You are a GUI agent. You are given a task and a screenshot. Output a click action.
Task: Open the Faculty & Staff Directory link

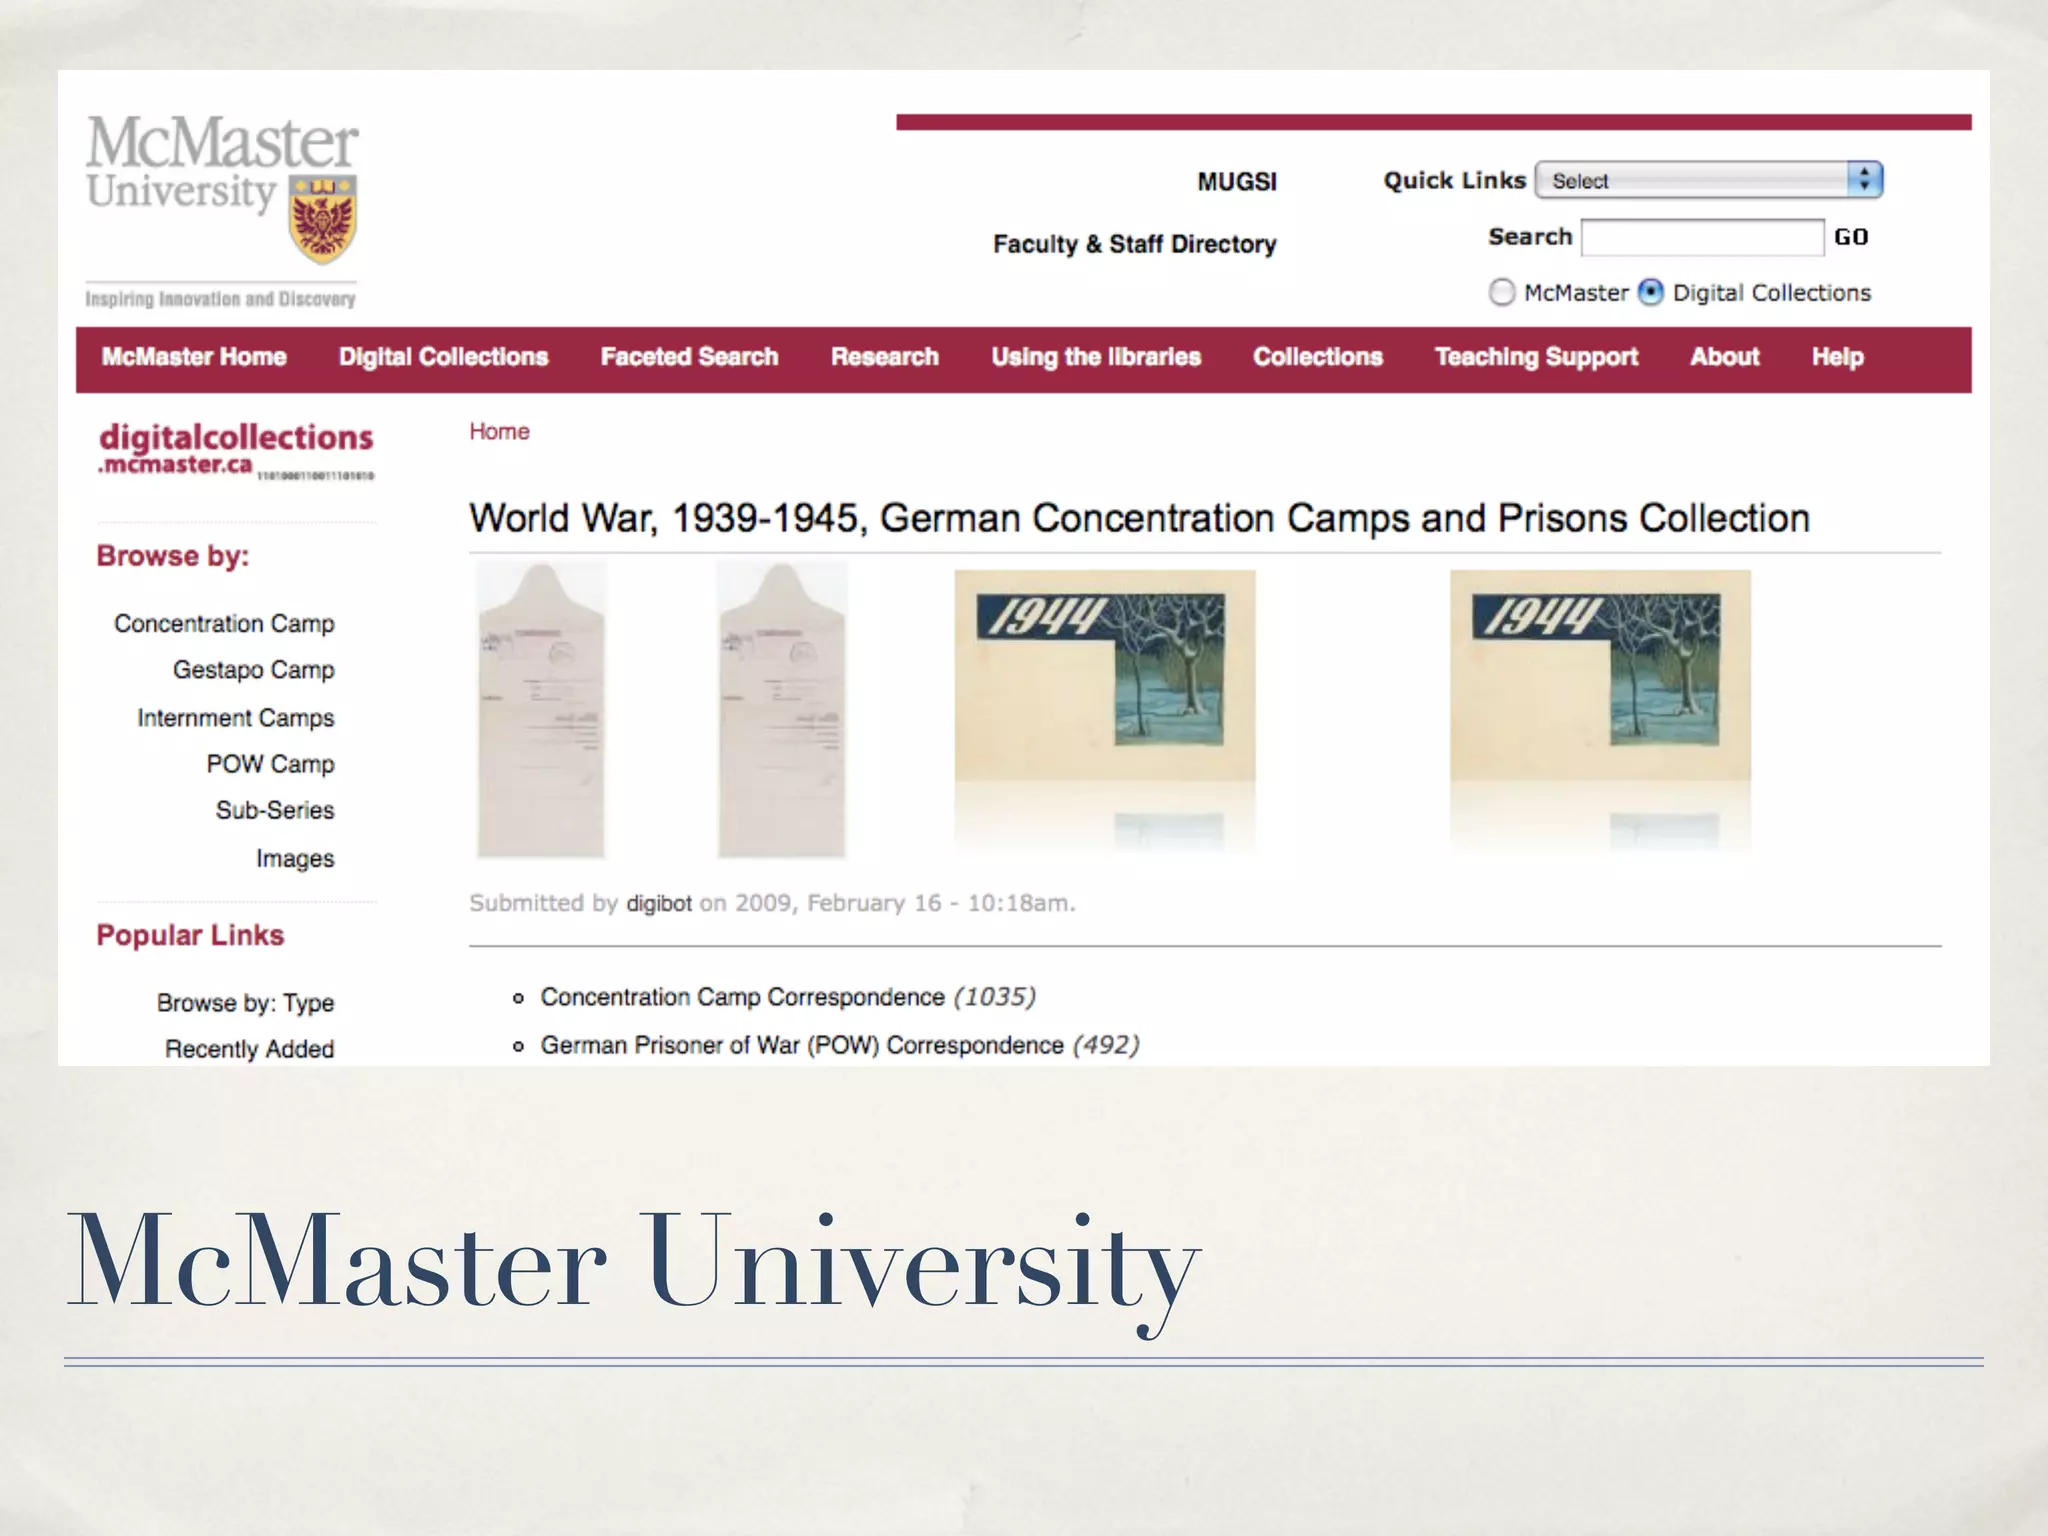pos(1134,244)
